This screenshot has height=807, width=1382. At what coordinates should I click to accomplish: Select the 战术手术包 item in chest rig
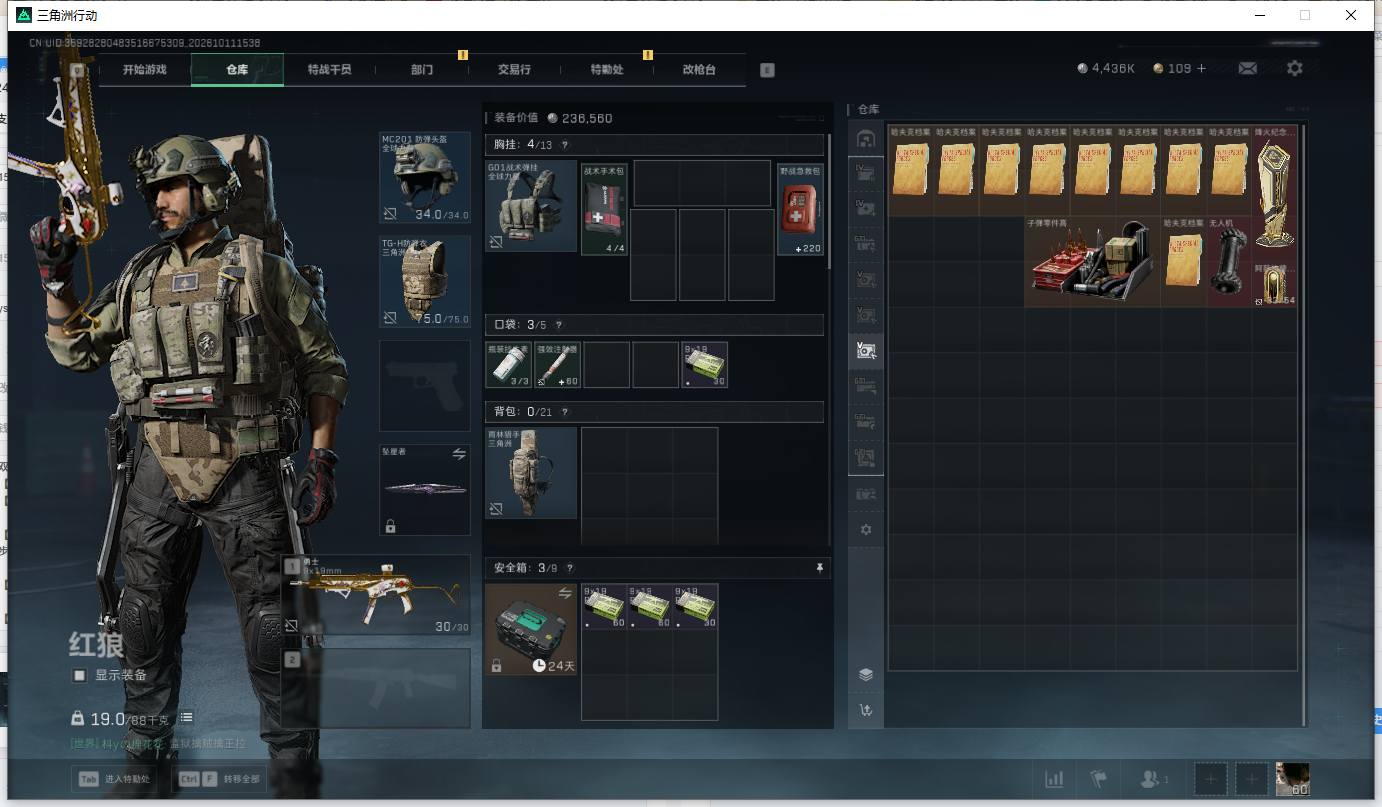point(605,209)
